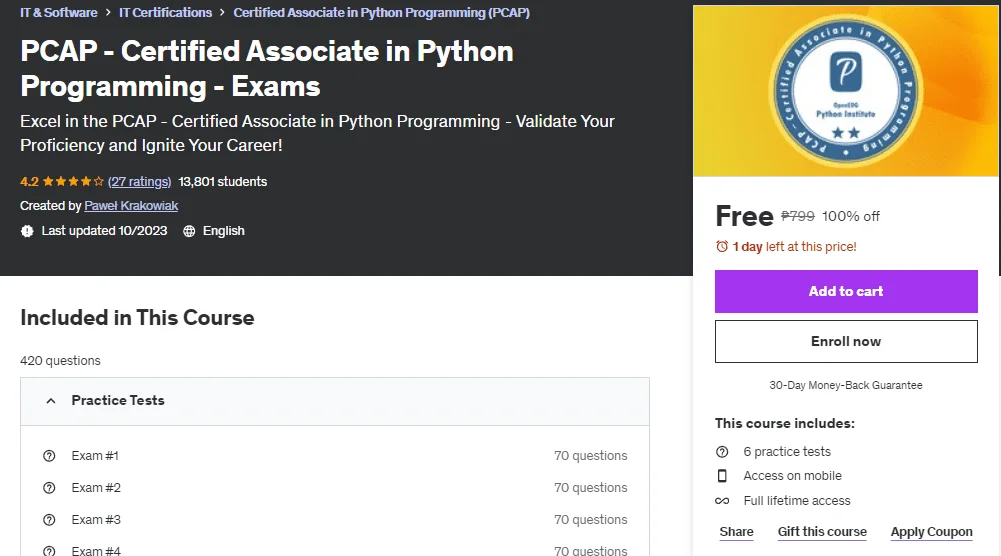Click the course title heading
Screen dimensions: 1001x556
pyautogui.click(x=267, y=68)
